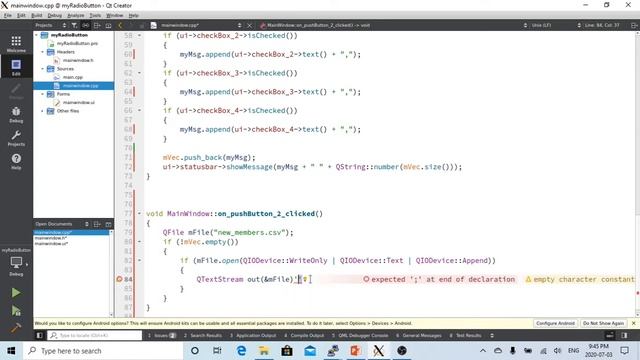Filter the project tree

[74, 25]
